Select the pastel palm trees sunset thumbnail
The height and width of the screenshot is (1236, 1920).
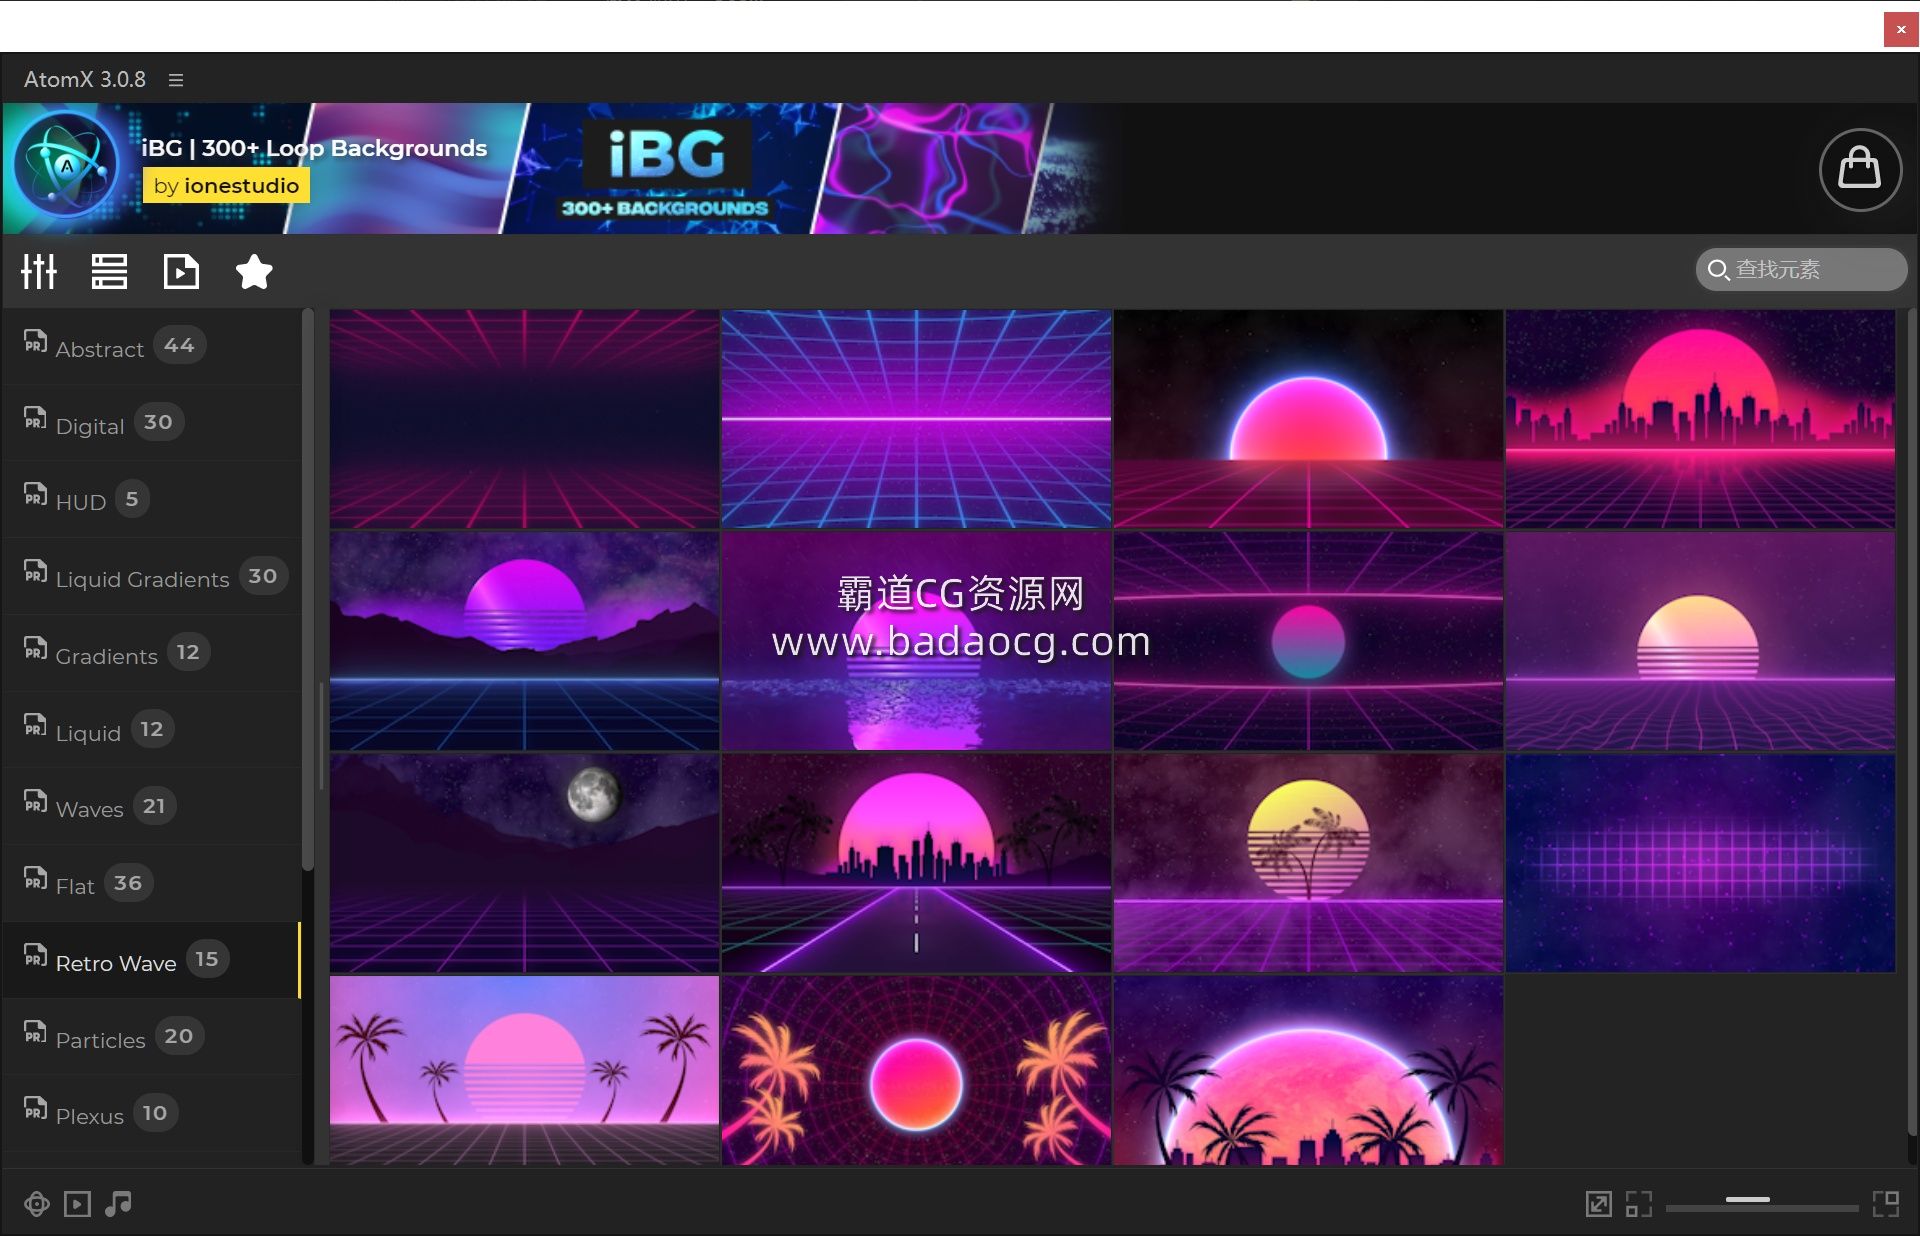point(524,1070)
